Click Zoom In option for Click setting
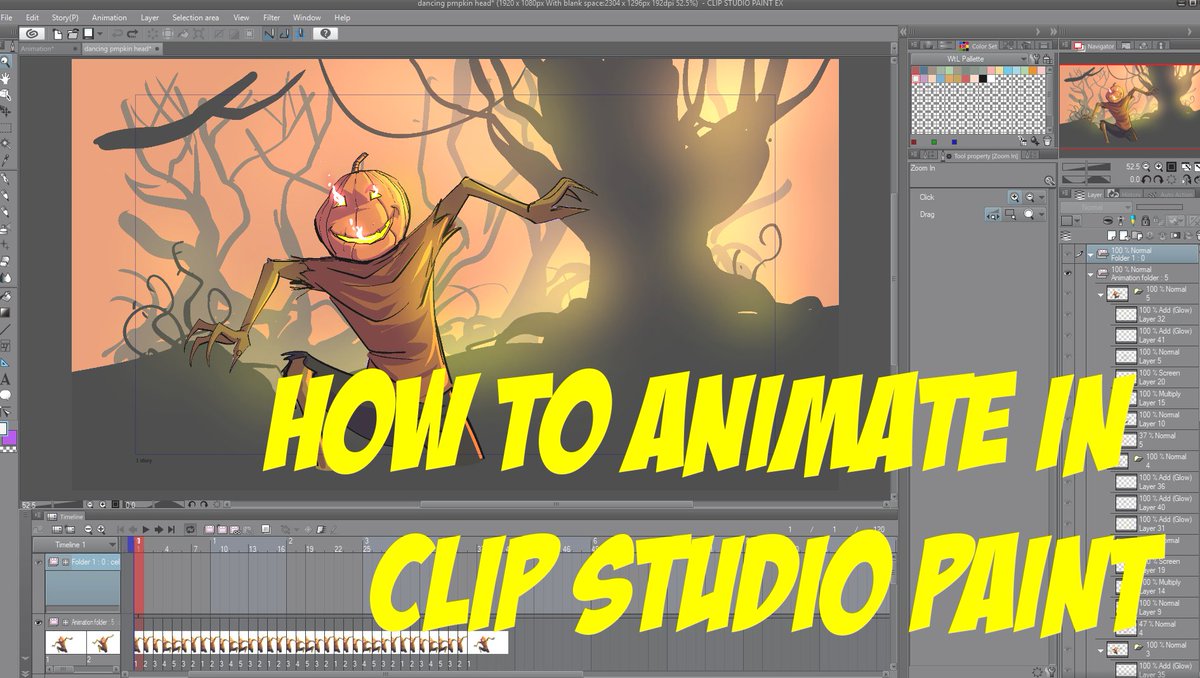This screenshot has width=1200, height=678. pyautogui.click(x=1015, y=197)
